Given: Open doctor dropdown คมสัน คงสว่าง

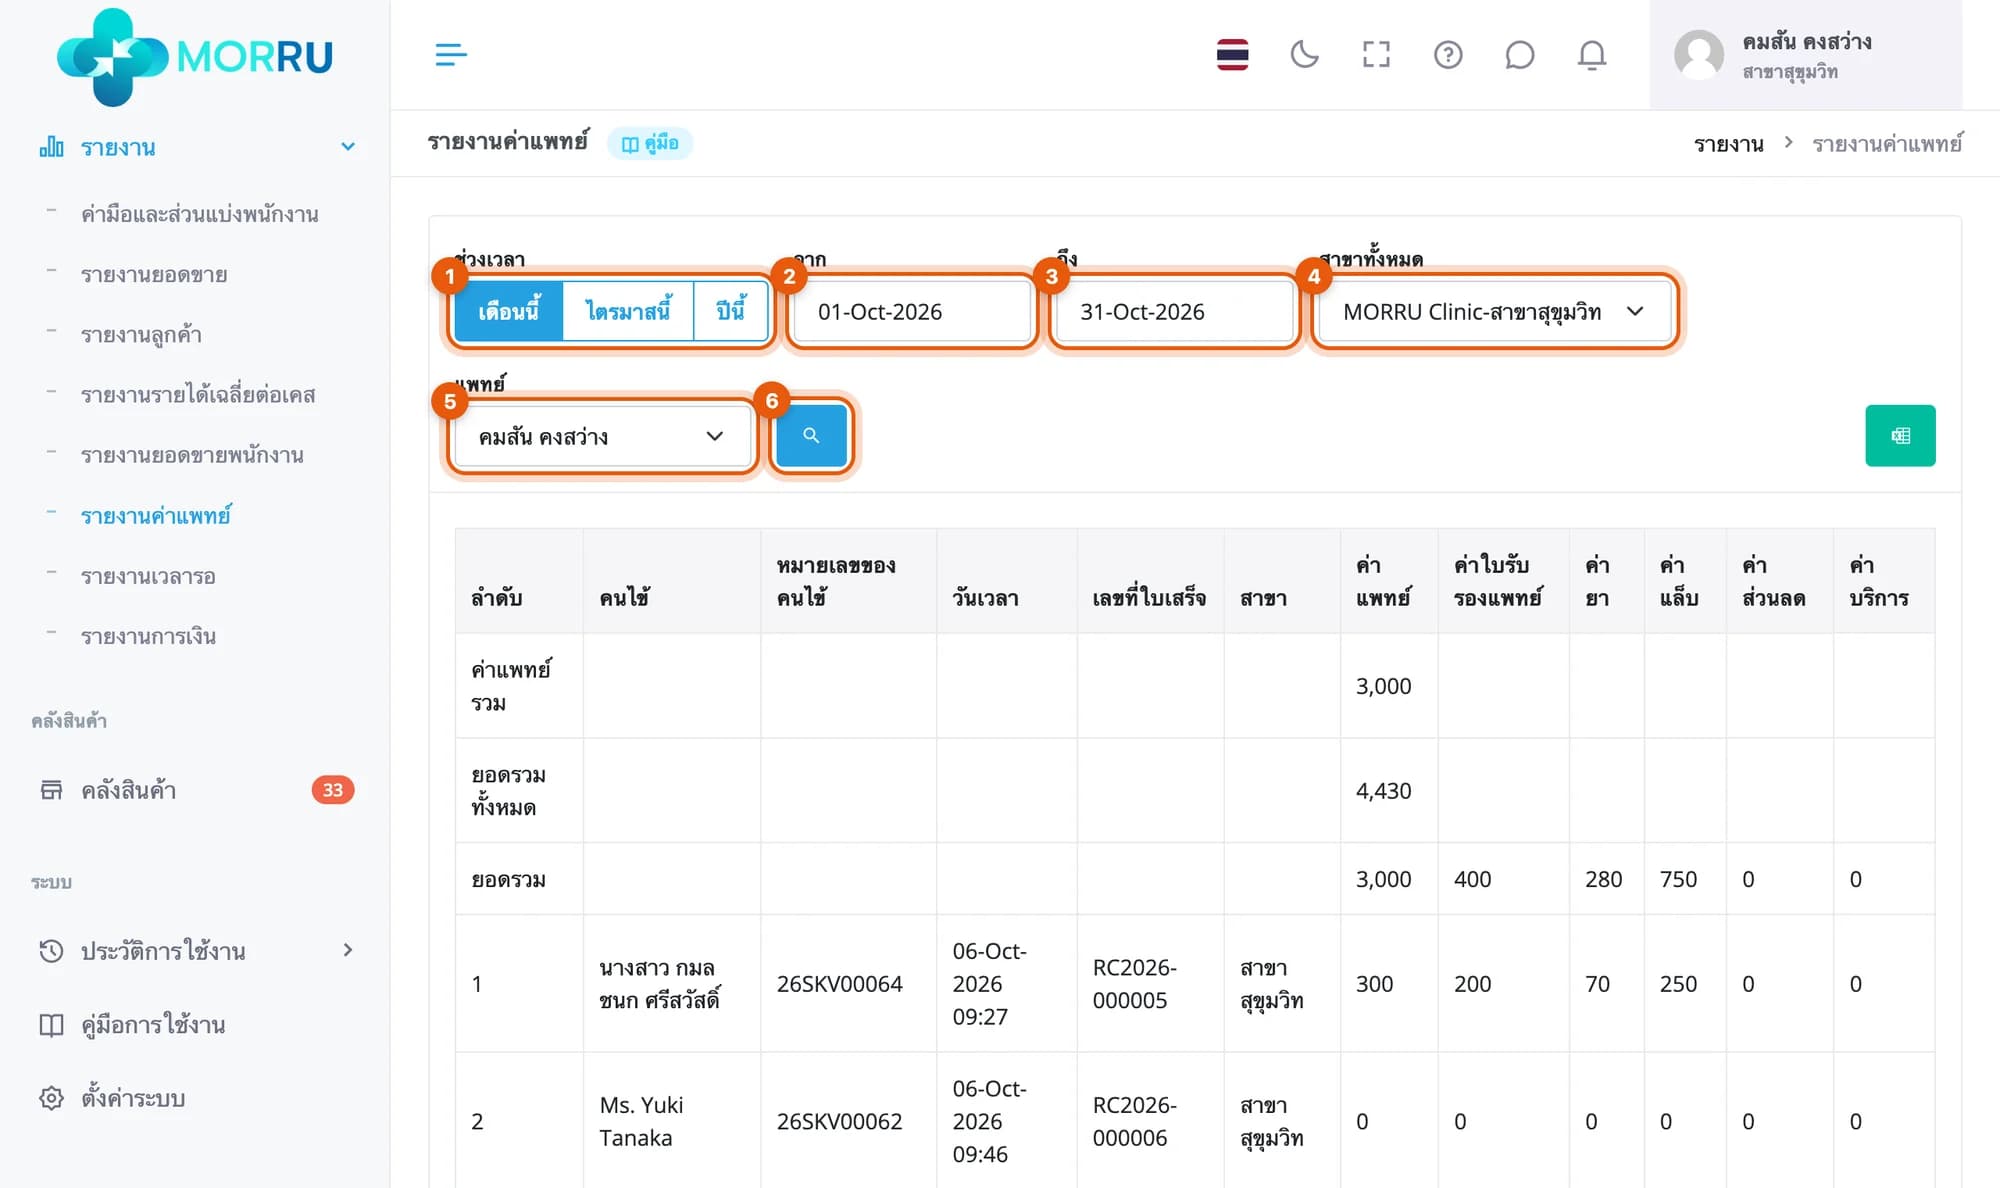Looking at the screenshot, I should pyautogui.click(x=602, y=436).
